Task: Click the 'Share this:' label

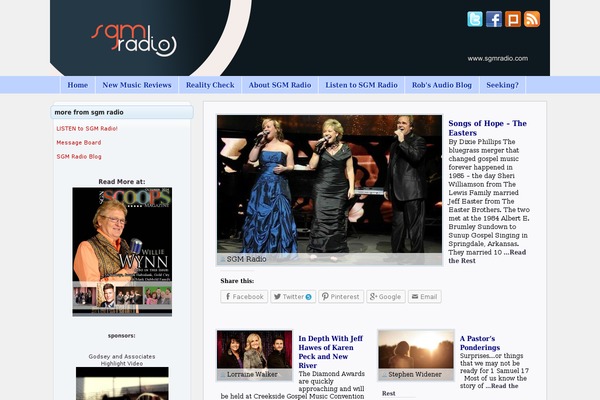Action: coord(237,281)
